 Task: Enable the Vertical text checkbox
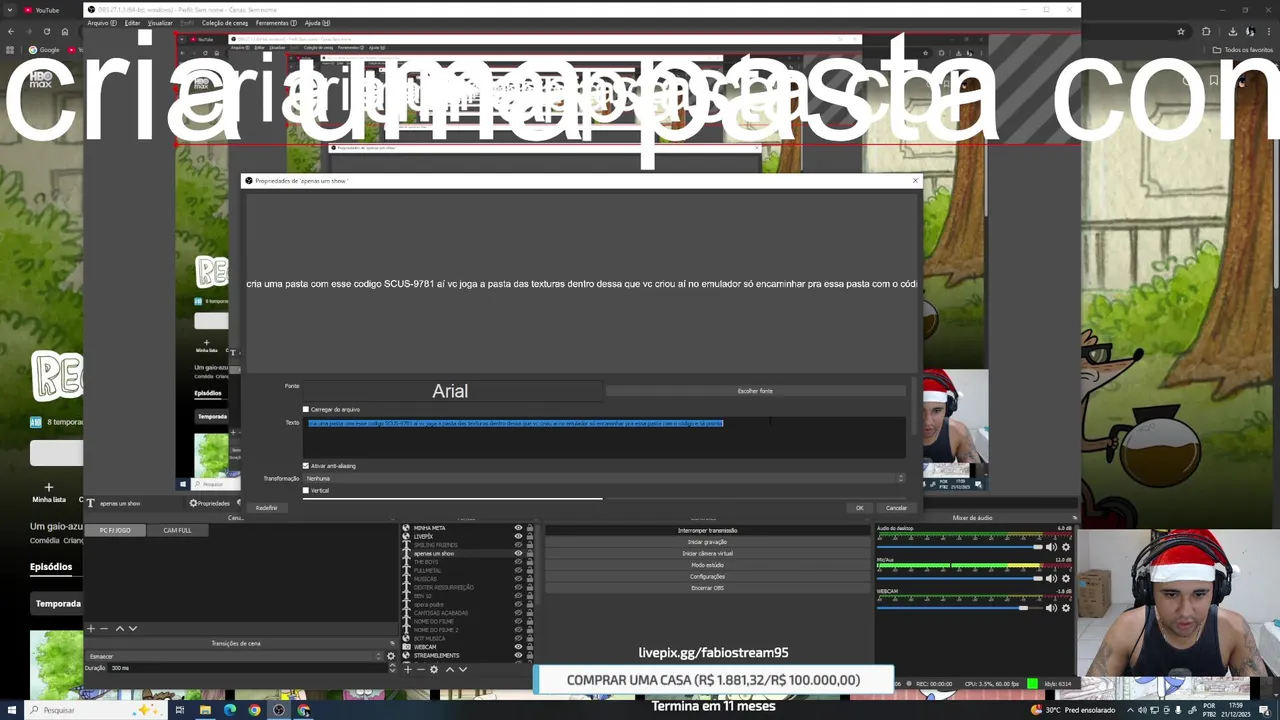tap(306, 490)
